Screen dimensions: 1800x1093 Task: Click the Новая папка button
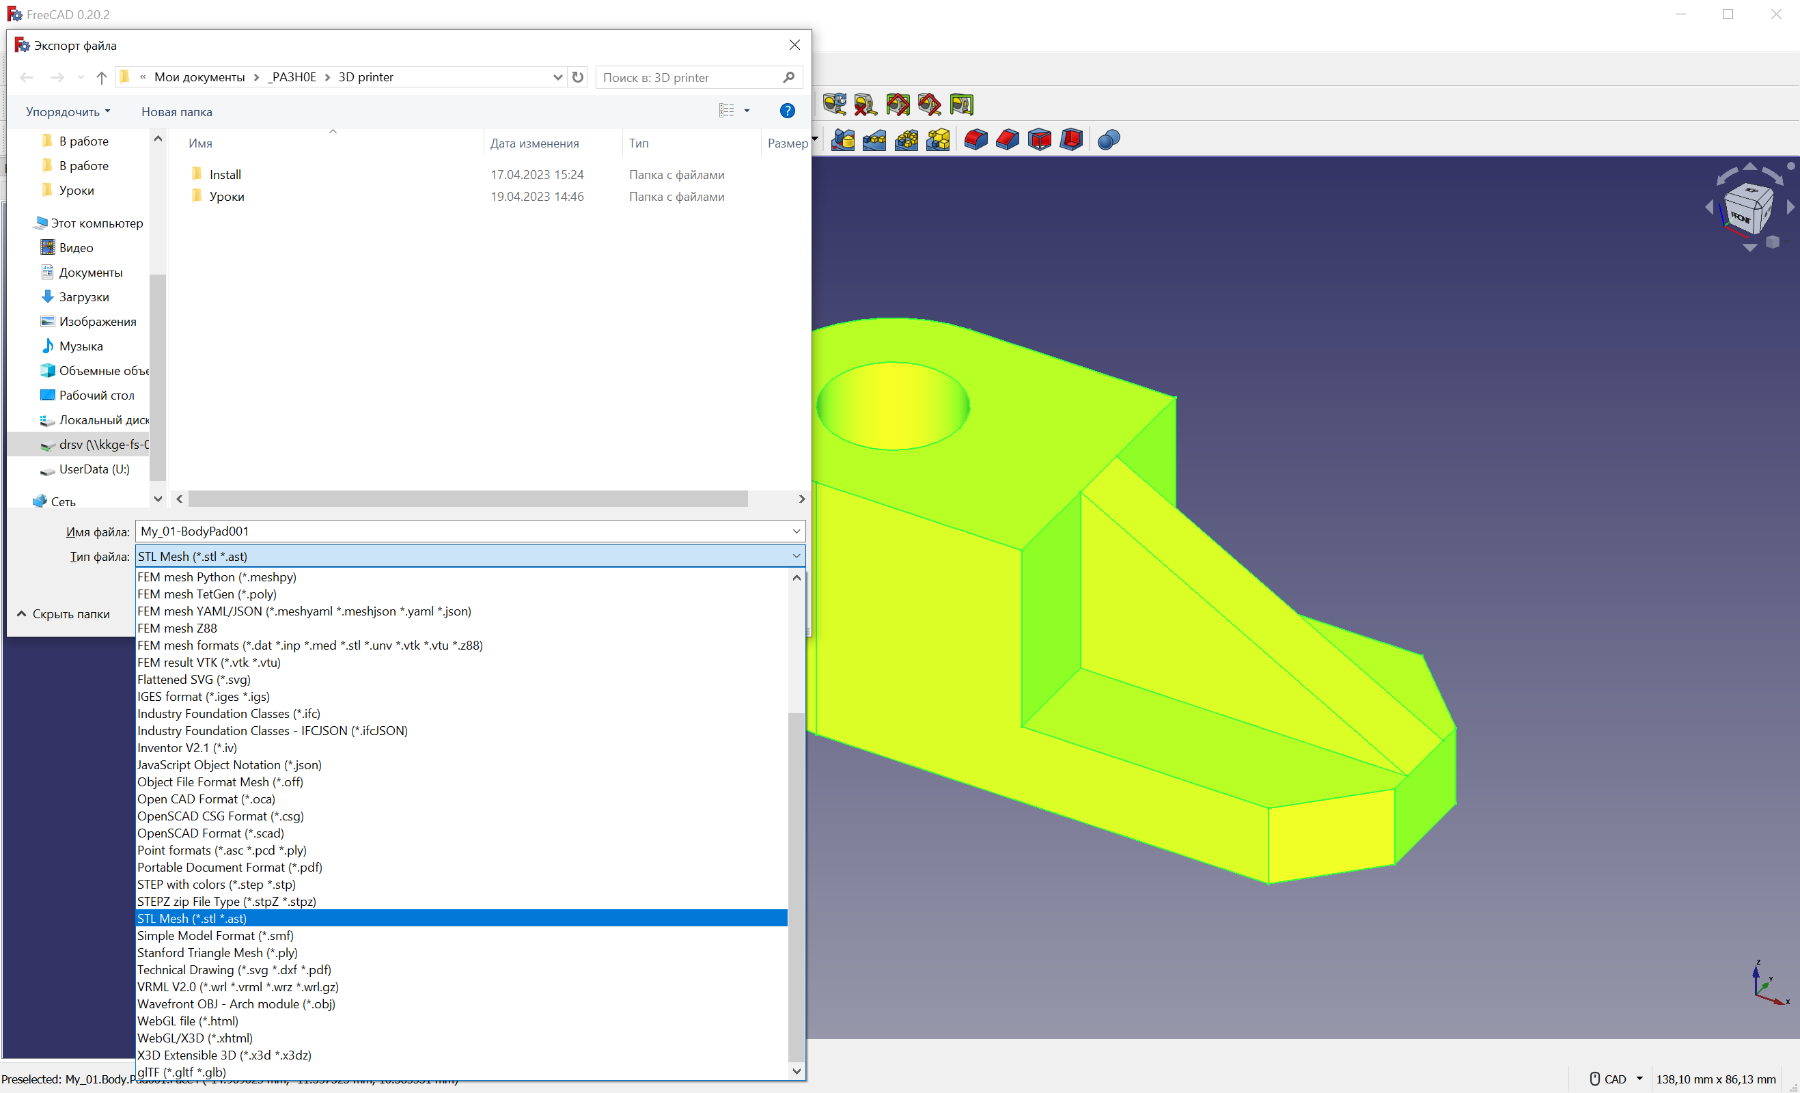177,112
